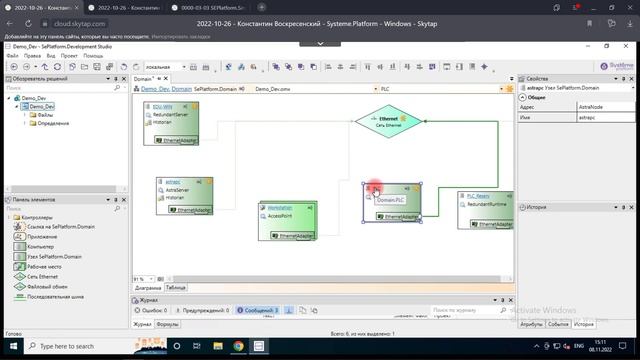Image resolution: width=640 pixels, height=360 pixels.
Task: Open the События tab in right panel
Action: coord(558,324)
